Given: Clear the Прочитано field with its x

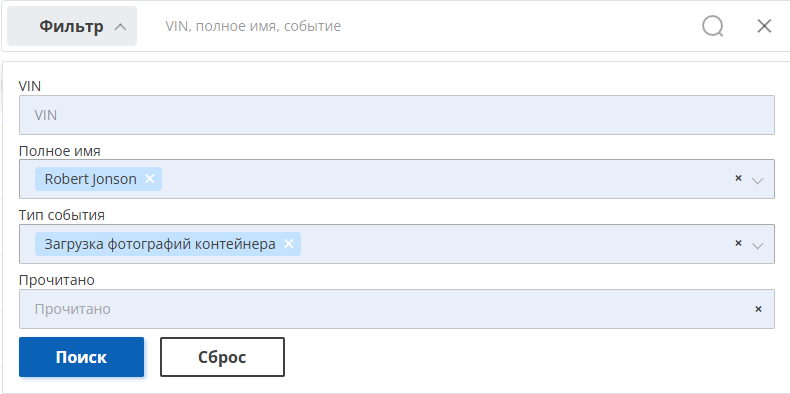Looking at the screenshot, I should (x=758, y=309).
